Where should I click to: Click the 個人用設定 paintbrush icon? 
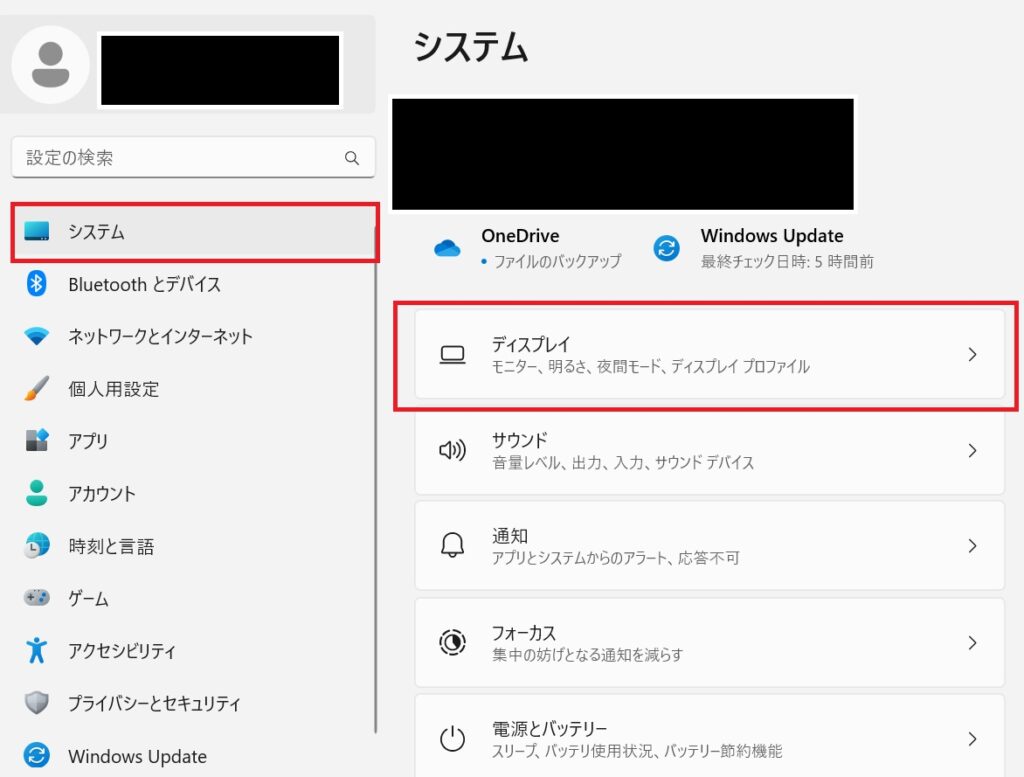[37, 388]
